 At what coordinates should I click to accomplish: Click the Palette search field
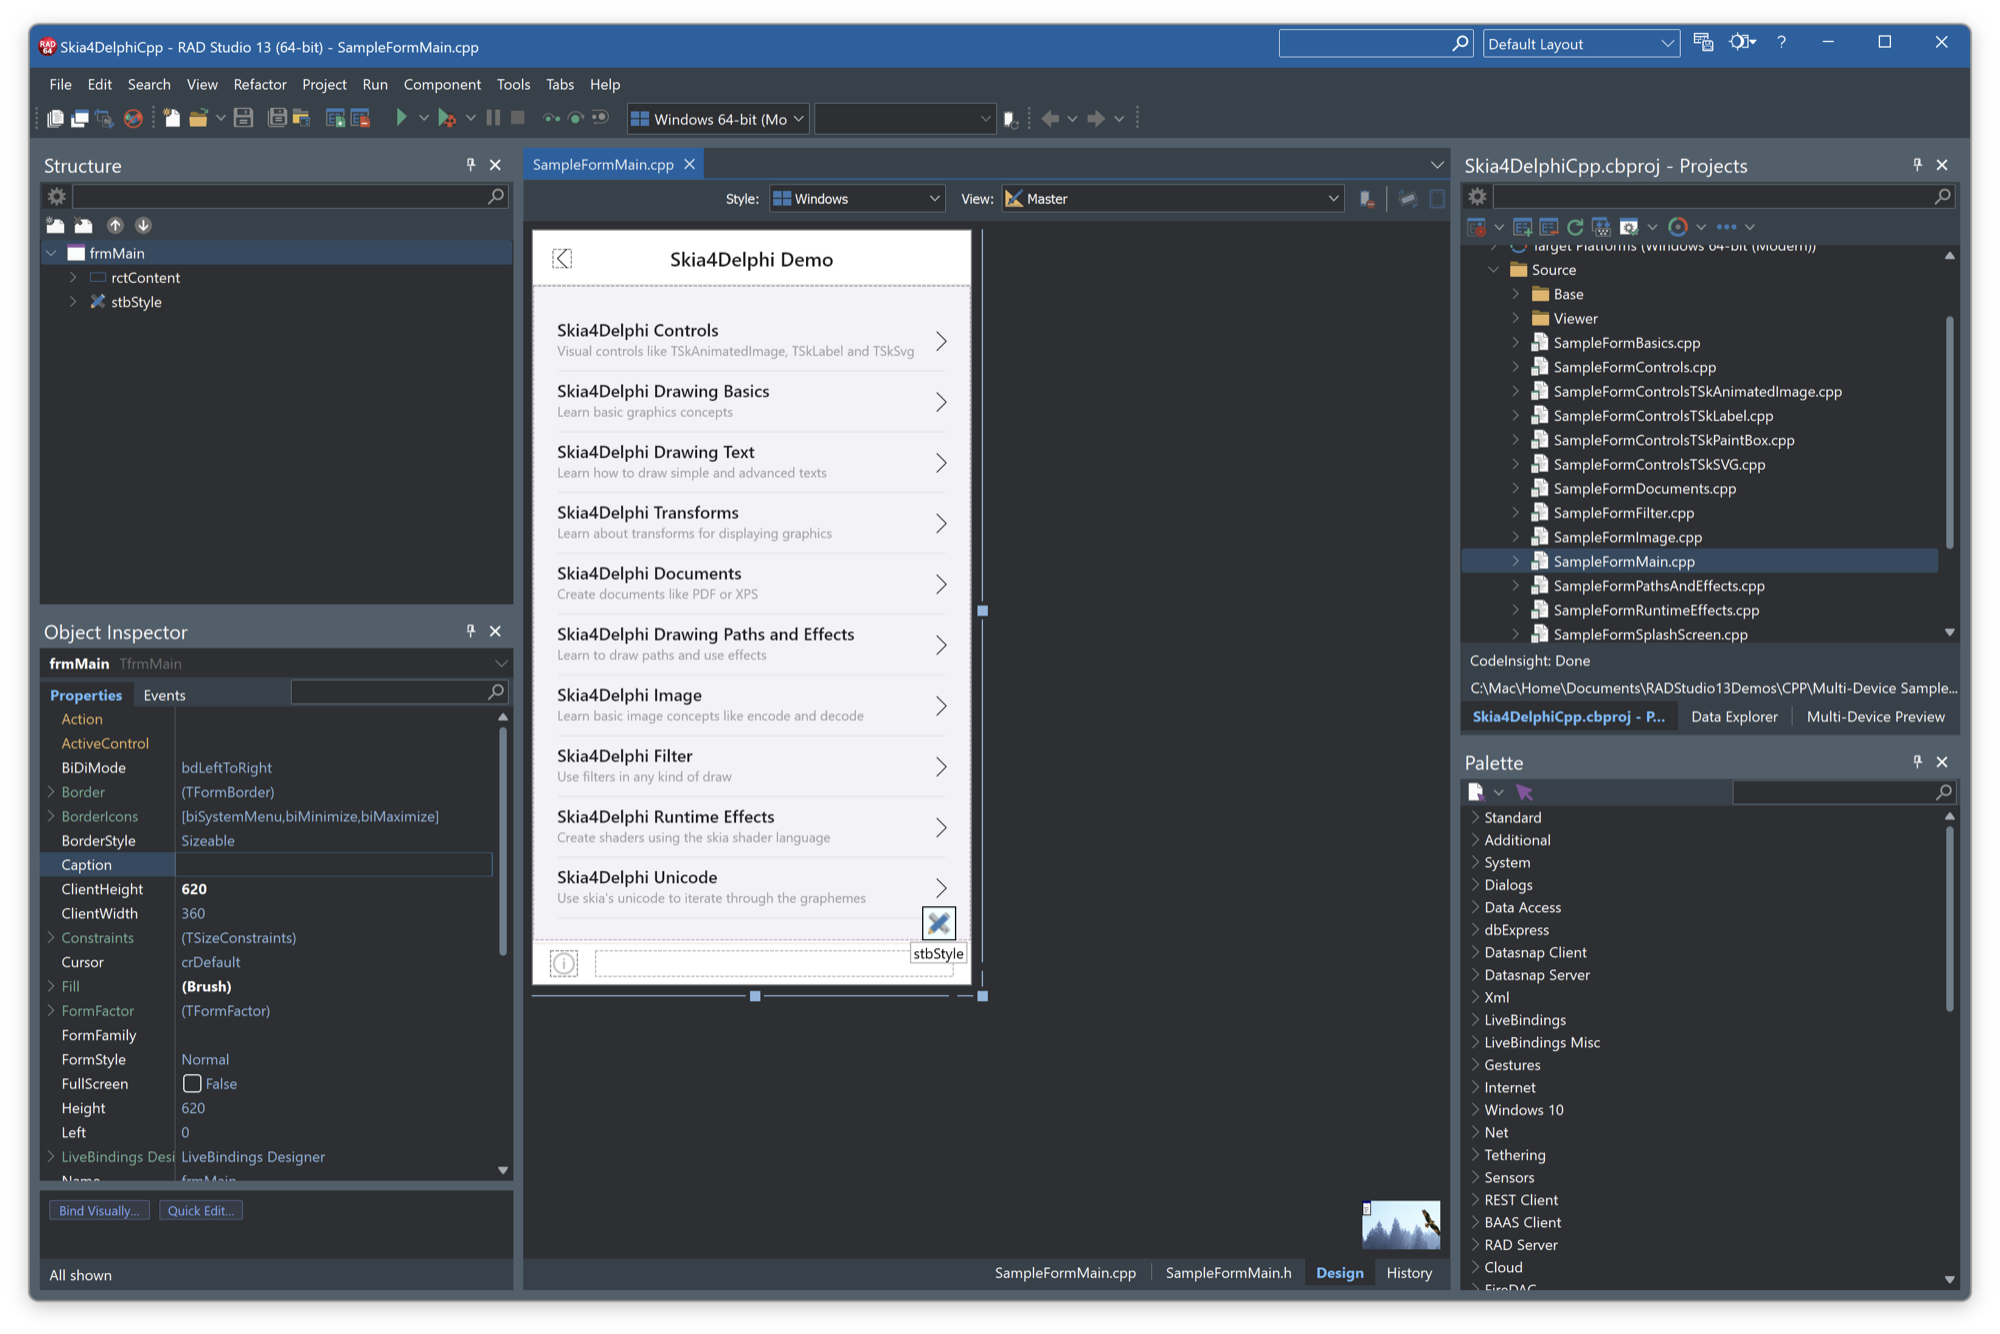(1843, 792)
